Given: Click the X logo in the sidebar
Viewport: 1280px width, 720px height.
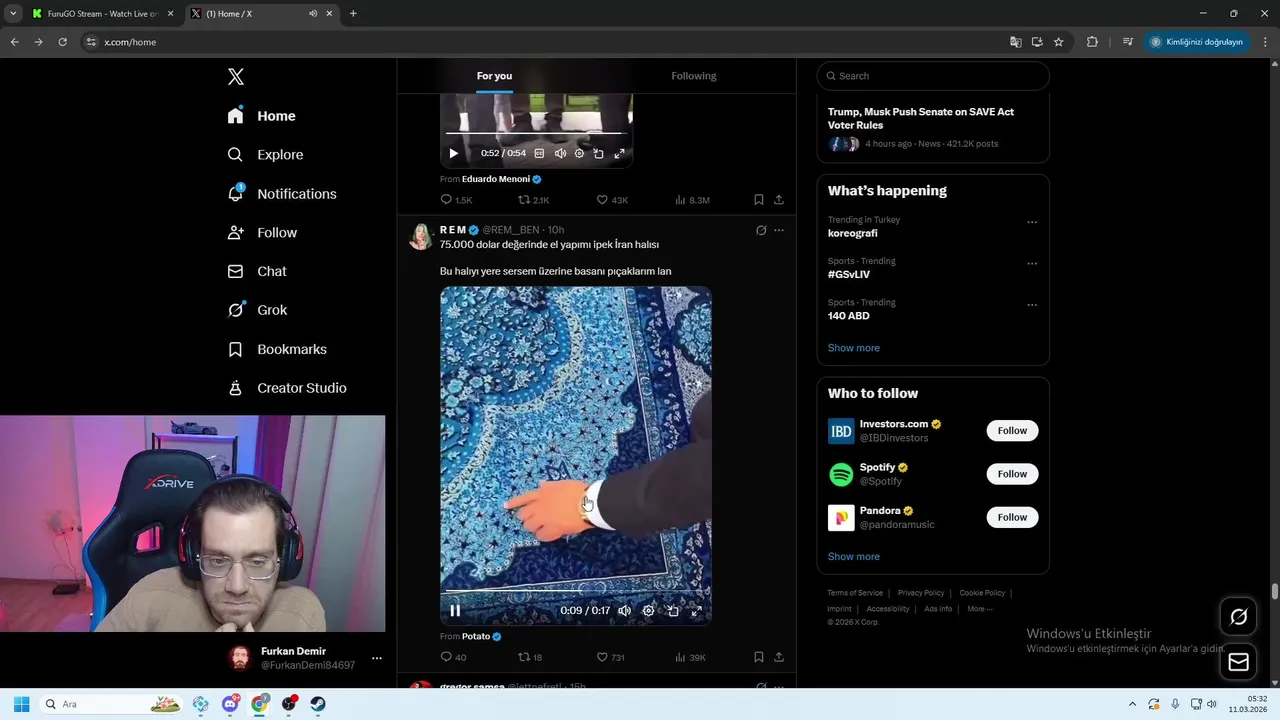Looking at the screenshot, I should click(236, 77).
